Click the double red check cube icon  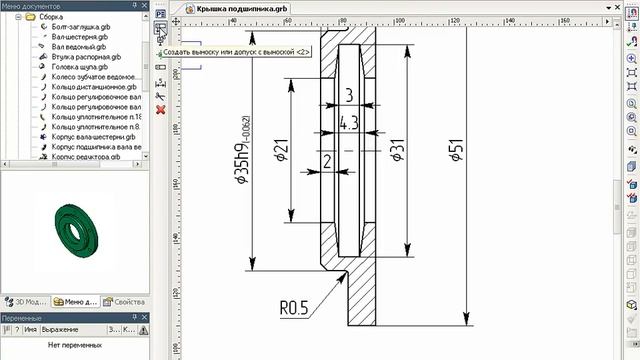pos(632,198)
